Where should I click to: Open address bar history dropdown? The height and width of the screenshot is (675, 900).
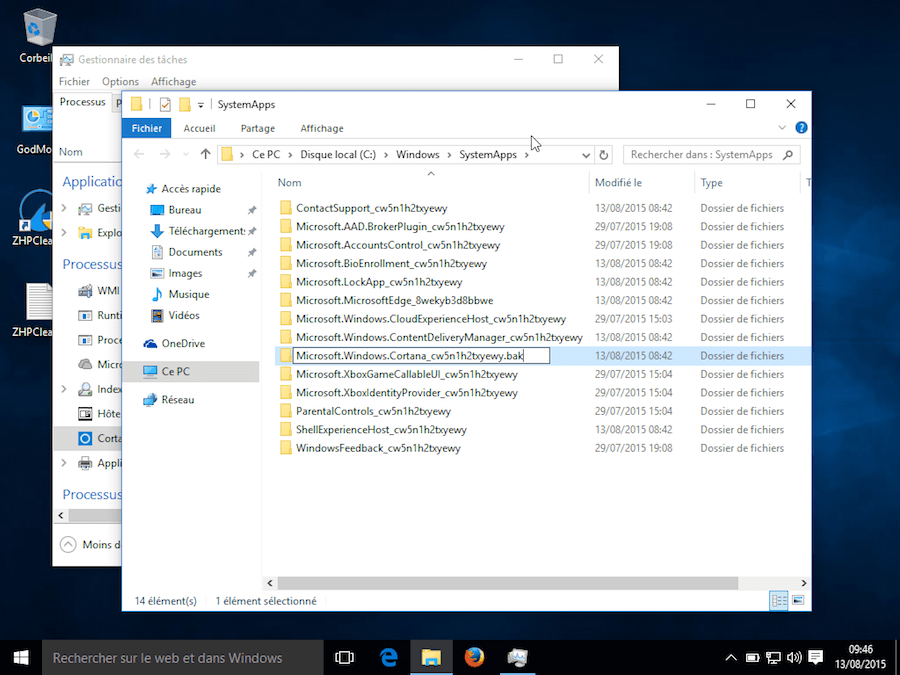pyautogui.click(x=585, y=155)
